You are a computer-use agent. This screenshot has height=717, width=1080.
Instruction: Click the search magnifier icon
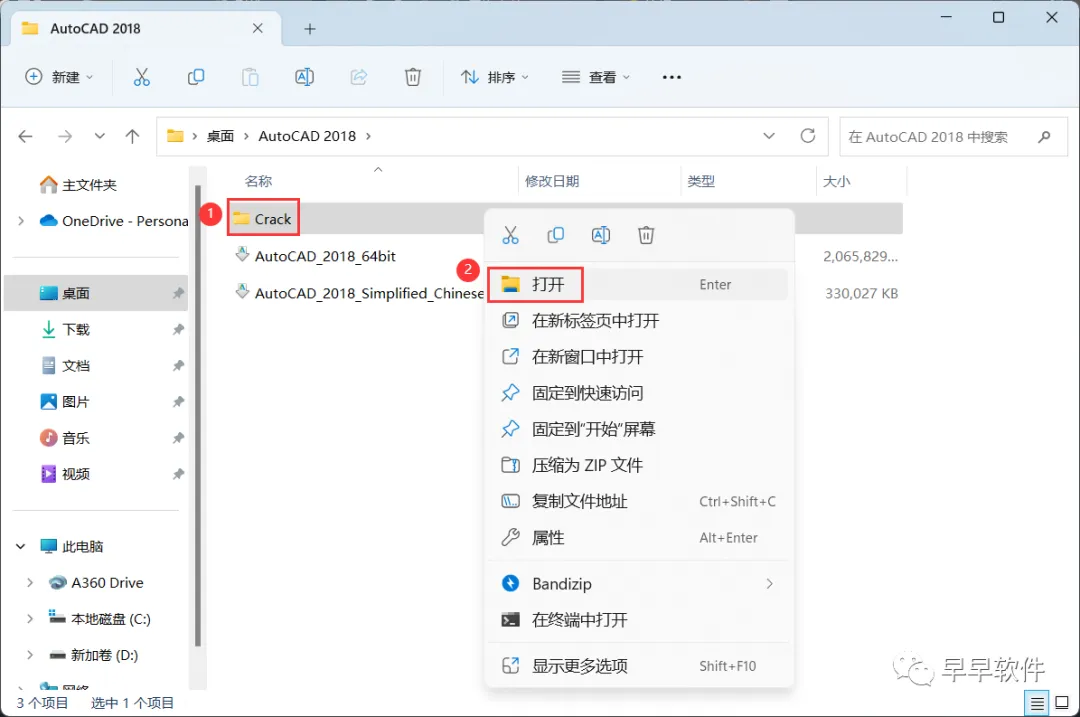(1044, 136)
